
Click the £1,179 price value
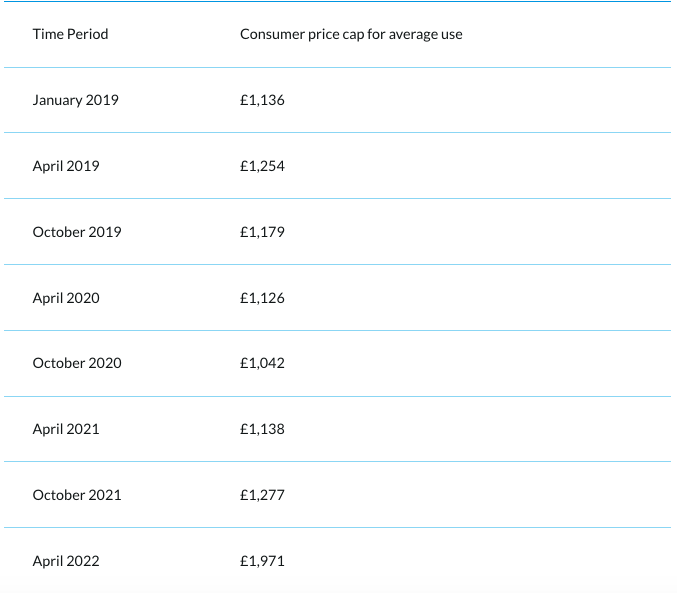point(262,232)
